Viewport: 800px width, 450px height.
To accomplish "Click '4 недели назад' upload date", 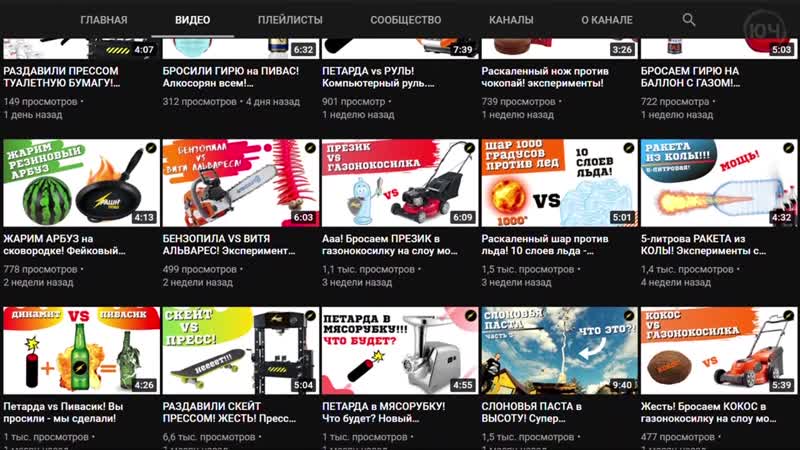I will click(x=676, y=283).
